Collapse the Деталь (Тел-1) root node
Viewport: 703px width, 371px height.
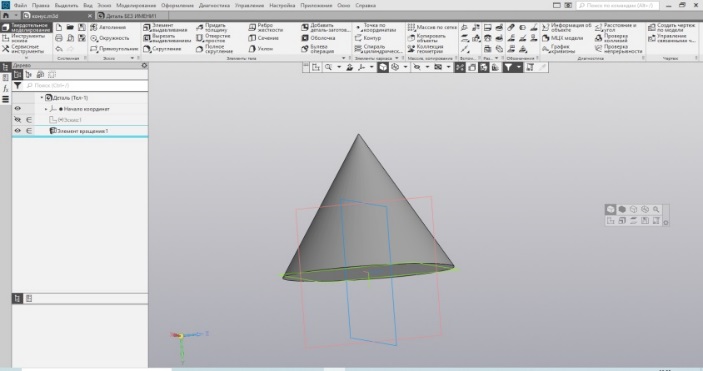pos(42,98)
